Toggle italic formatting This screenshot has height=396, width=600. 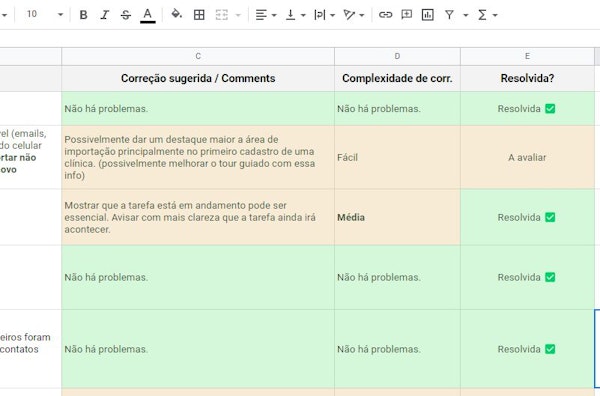pos(104,15)
